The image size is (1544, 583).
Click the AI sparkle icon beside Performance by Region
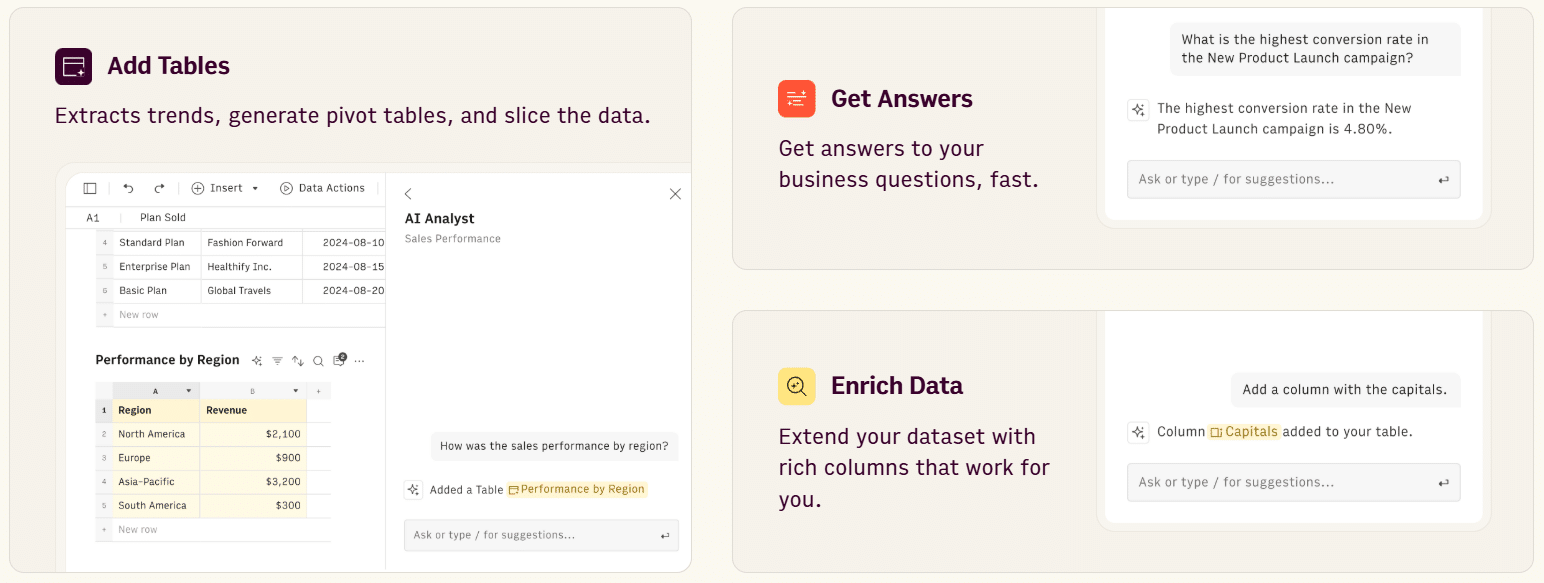tap(257, 360)
